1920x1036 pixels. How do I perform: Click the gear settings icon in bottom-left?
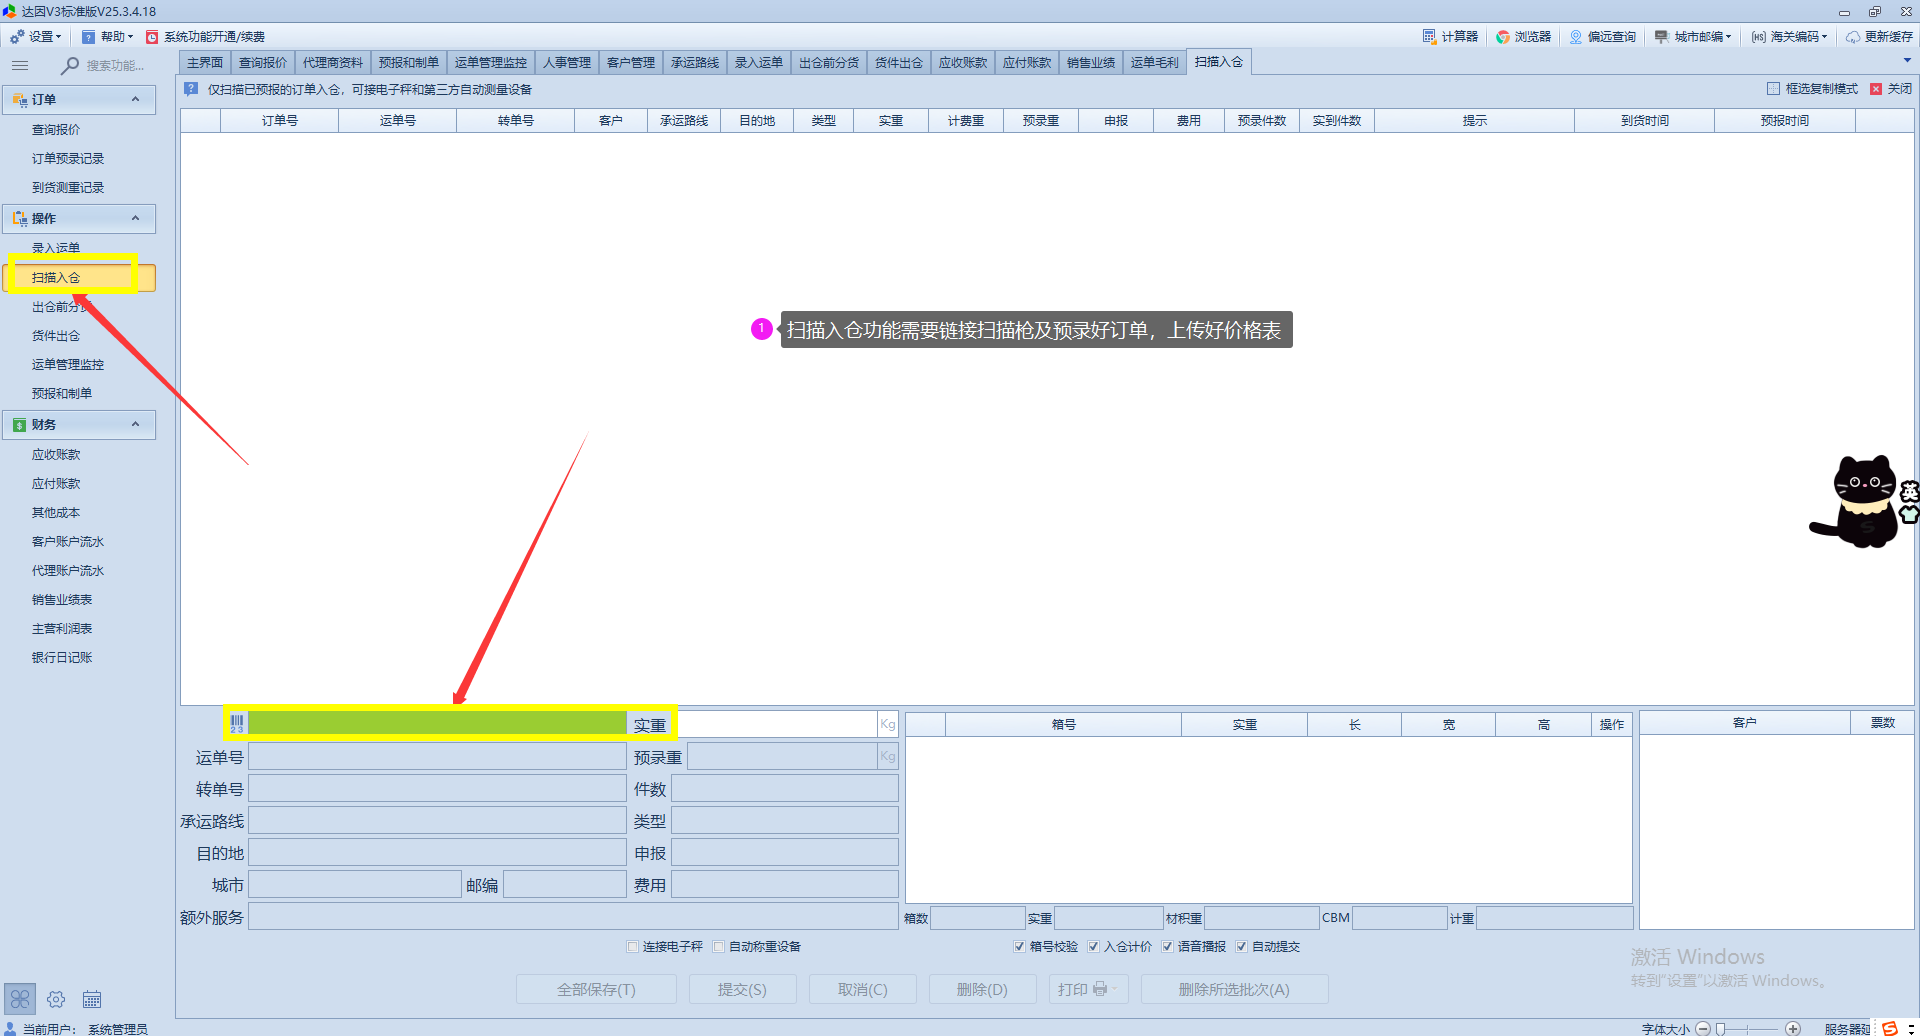coord(56,999)
